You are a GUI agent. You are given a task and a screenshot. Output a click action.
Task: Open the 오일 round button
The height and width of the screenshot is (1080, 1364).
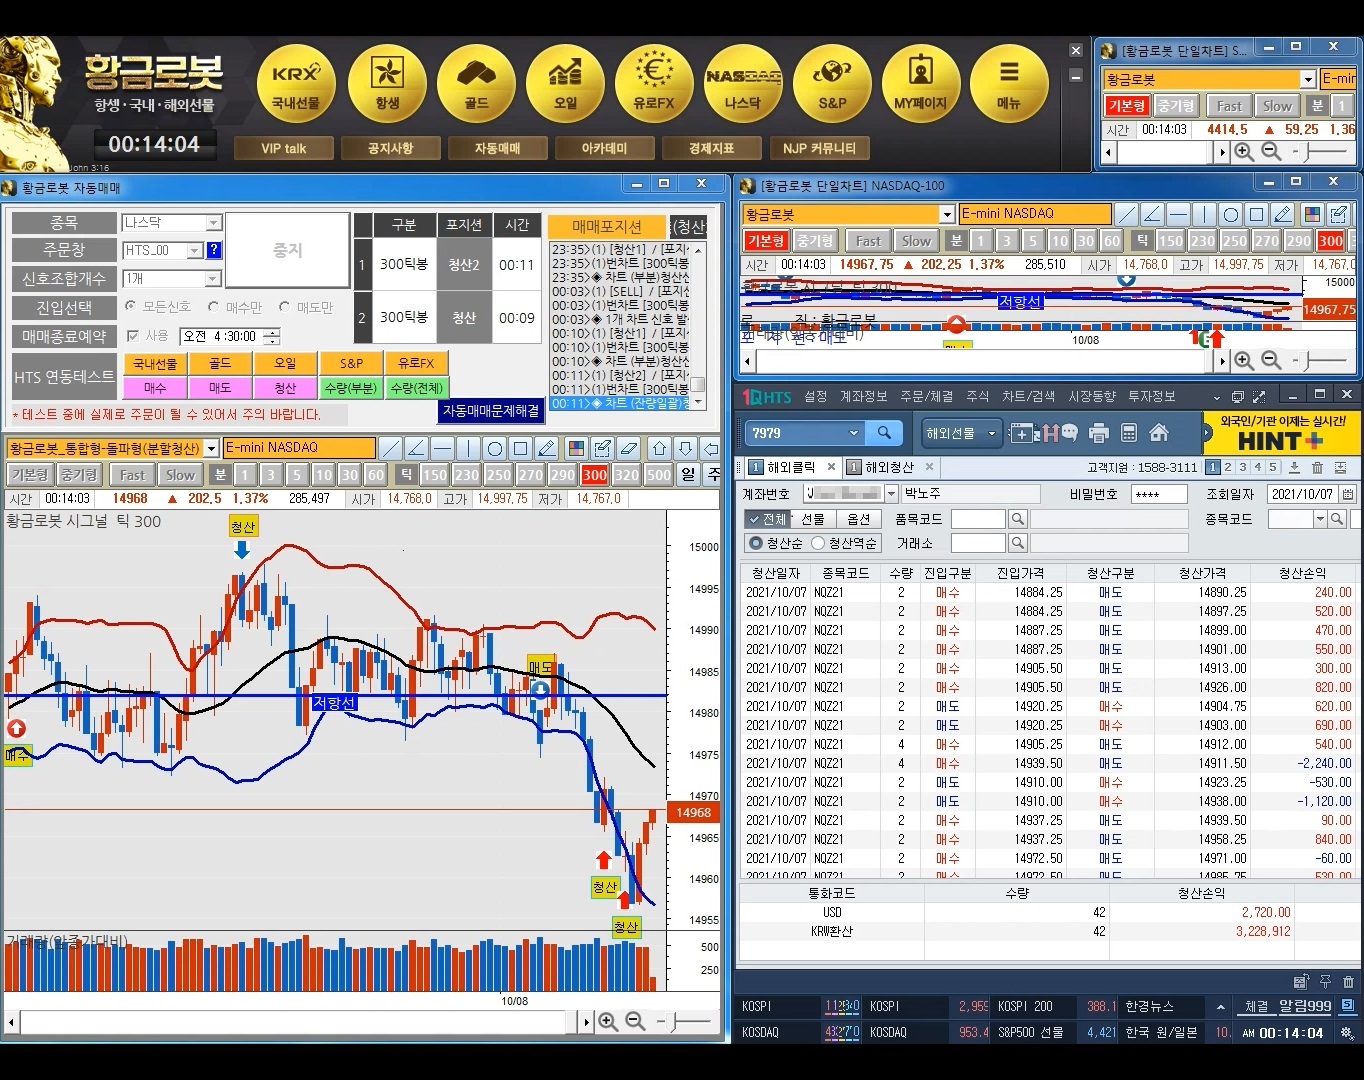[565, 84]
